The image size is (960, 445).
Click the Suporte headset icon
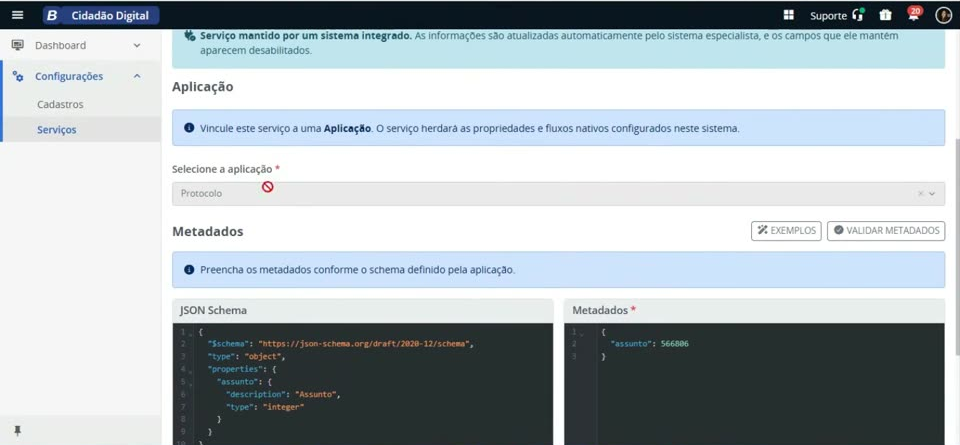coord(858,15)
